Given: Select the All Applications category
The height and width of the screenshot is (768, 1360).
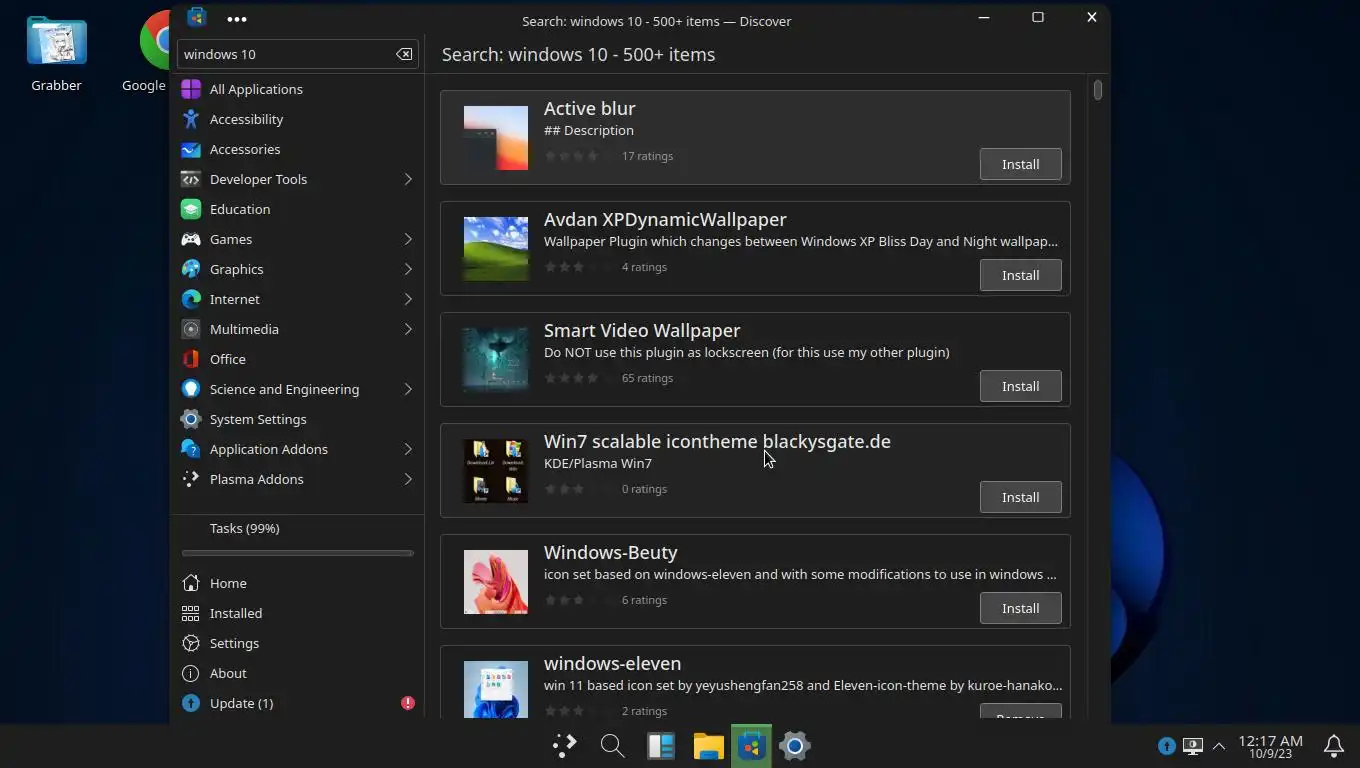Looking at the screenshot, I should pyautogui.click(x=297, y=89).
